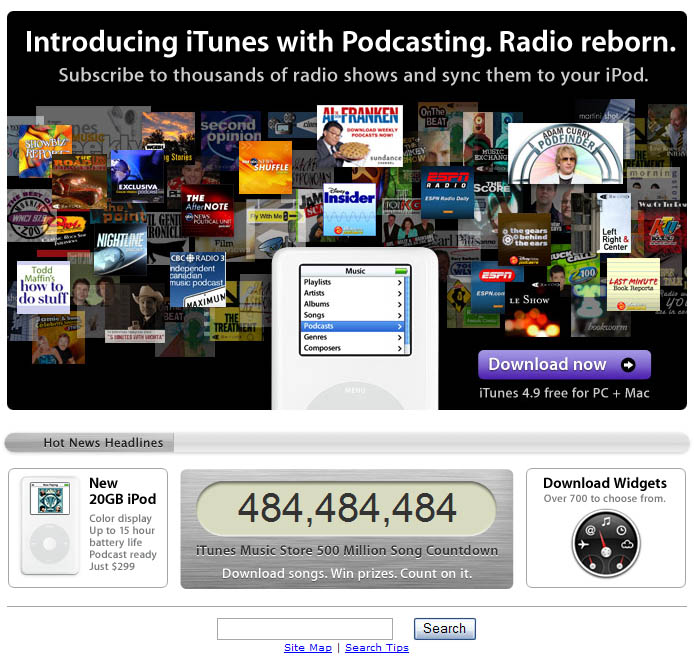
Task: Open The AfterNote podcast tile
Action: coord(207,211)
